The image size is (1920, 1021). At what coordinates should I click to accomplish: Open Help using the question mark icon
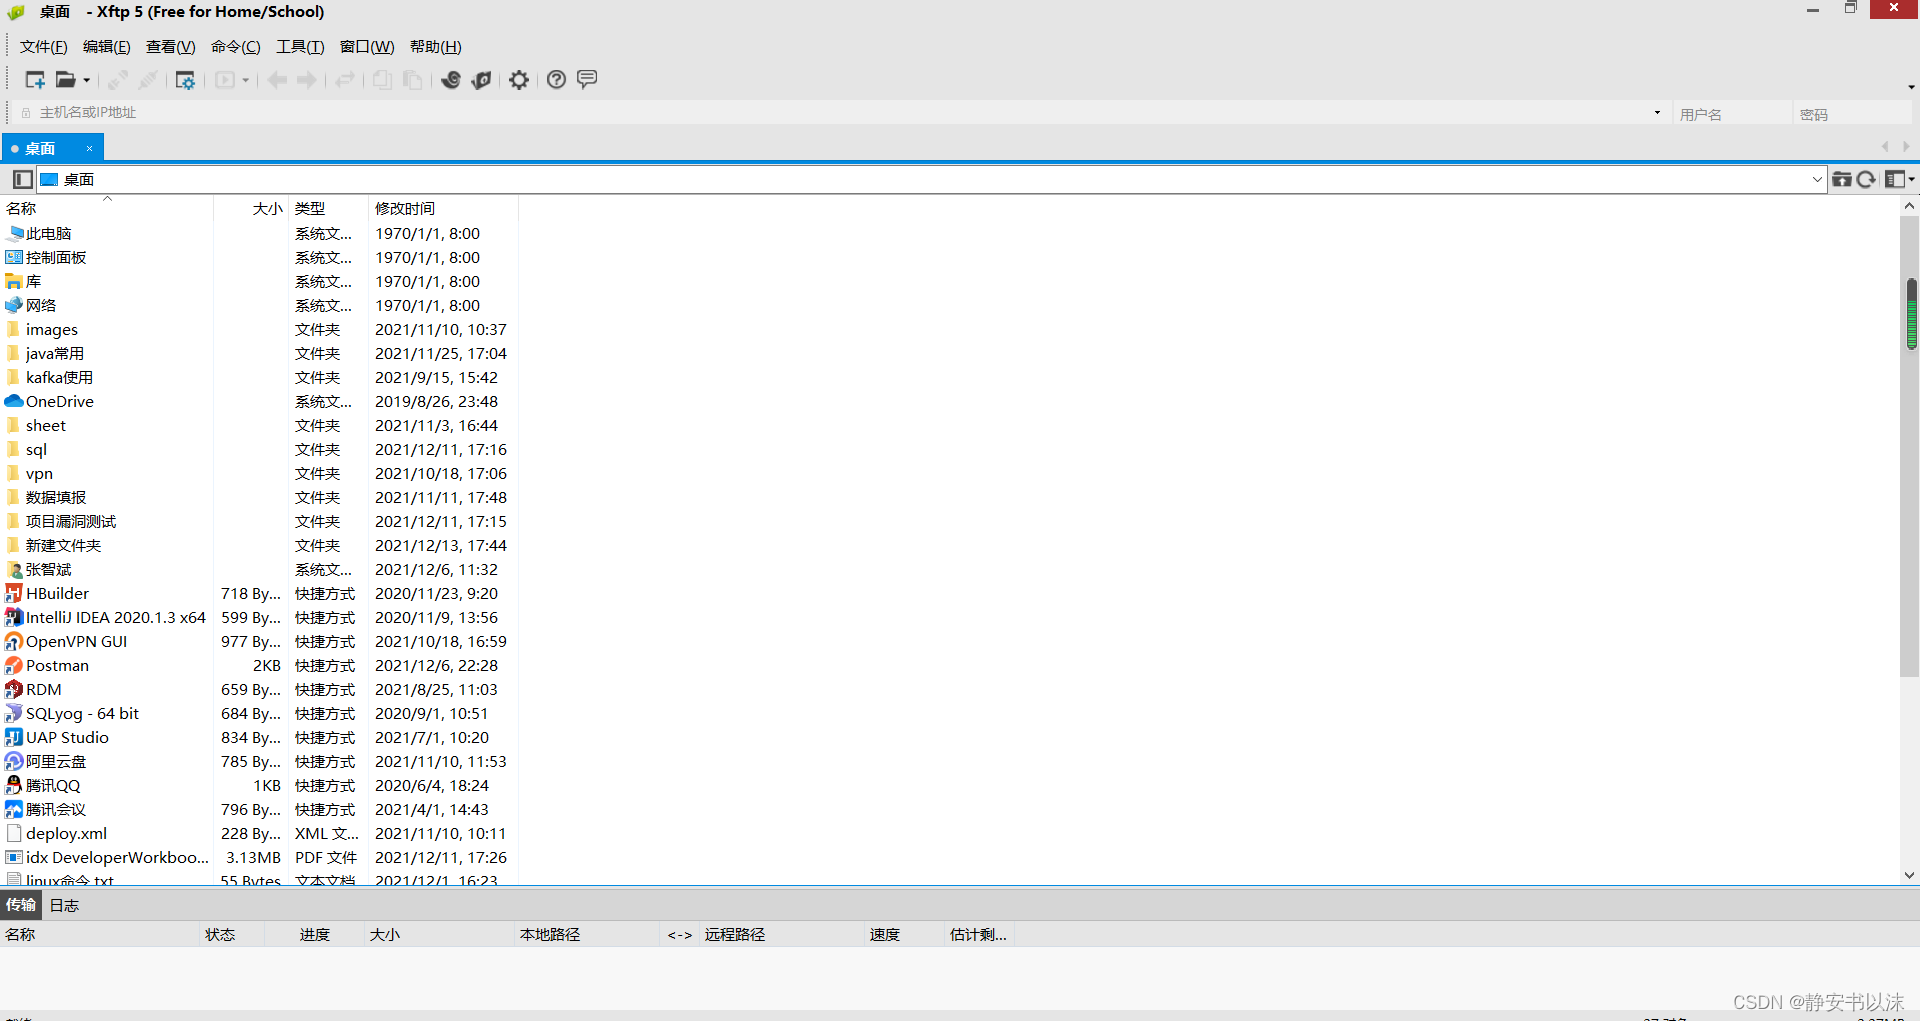click(557, 80)
